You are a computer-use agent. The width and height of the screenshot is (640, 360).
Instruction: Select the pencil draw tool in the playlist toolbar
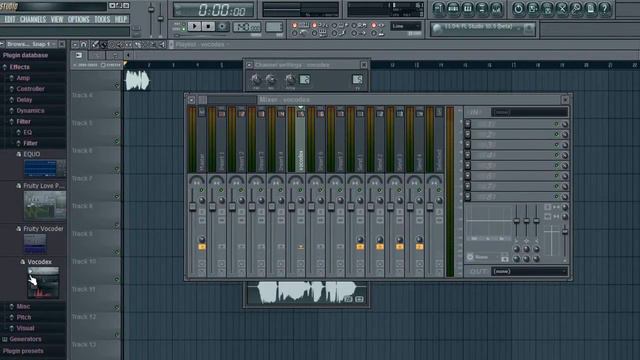click(95, 44)
